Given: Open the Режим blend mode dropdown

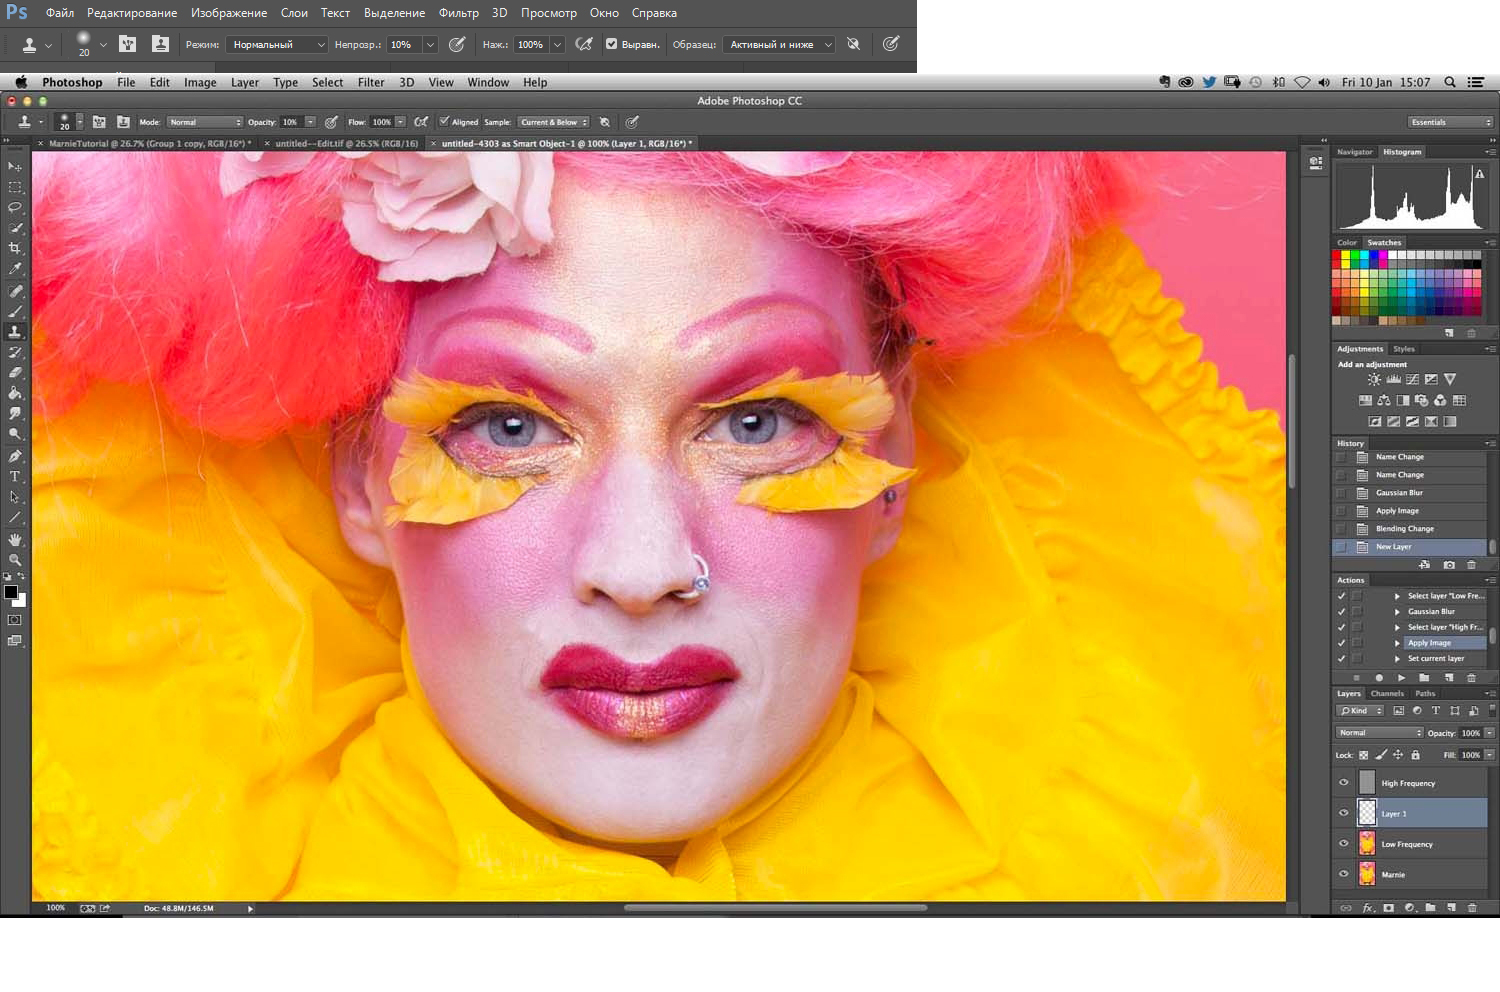Looking at the screenshot, I should tap(277, 44).
